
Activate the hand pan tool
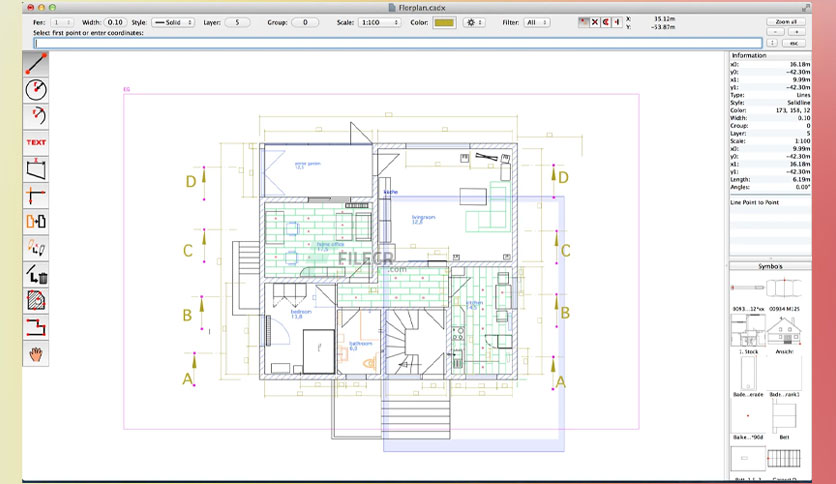click(36, 354)
